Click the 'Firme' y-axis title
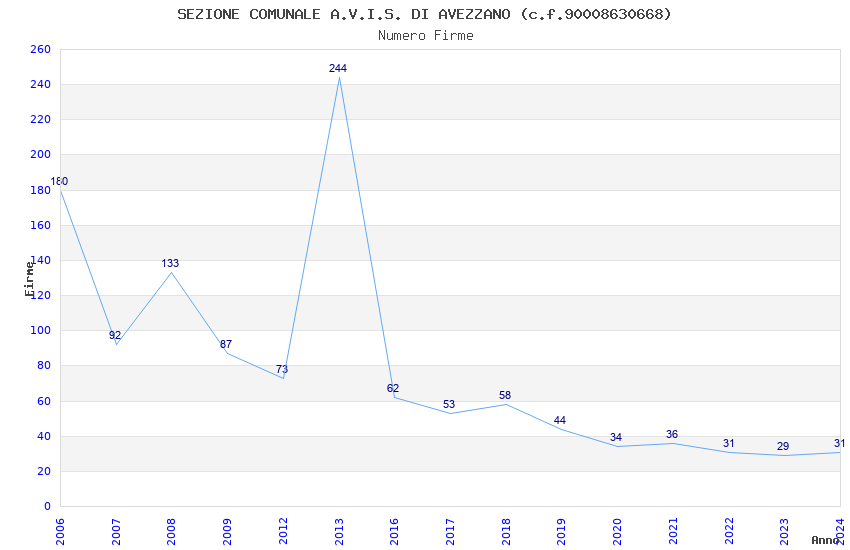This screenshot has width=850, height=550. pyautogui.click(x=29, y=279)
